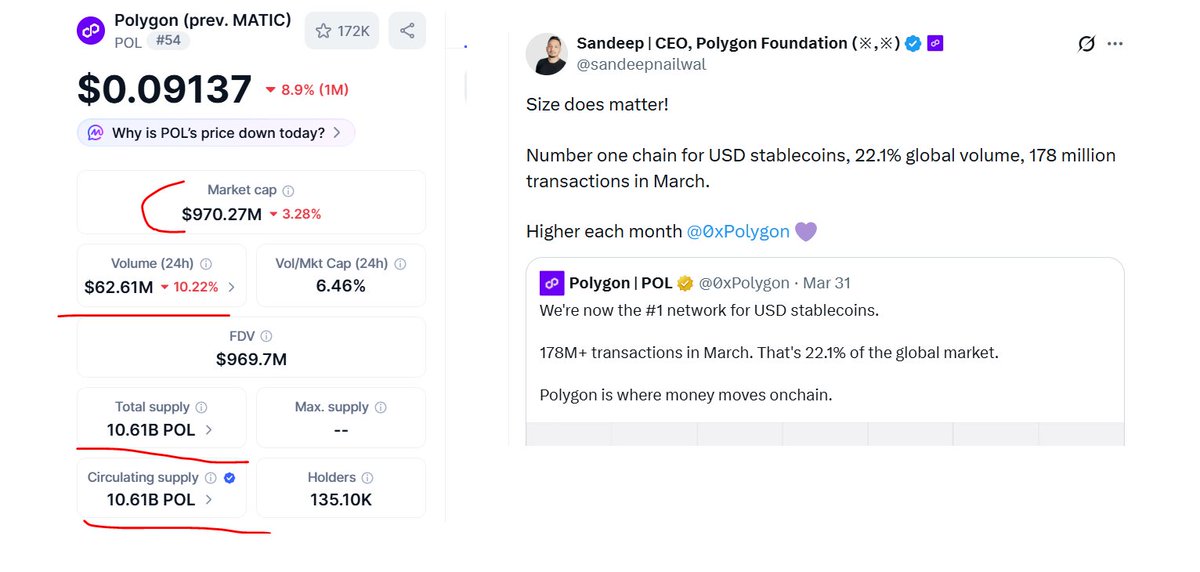1200x572 pixels.
Task: Click the Volume (24h) info icon
Action: point(206,264)
